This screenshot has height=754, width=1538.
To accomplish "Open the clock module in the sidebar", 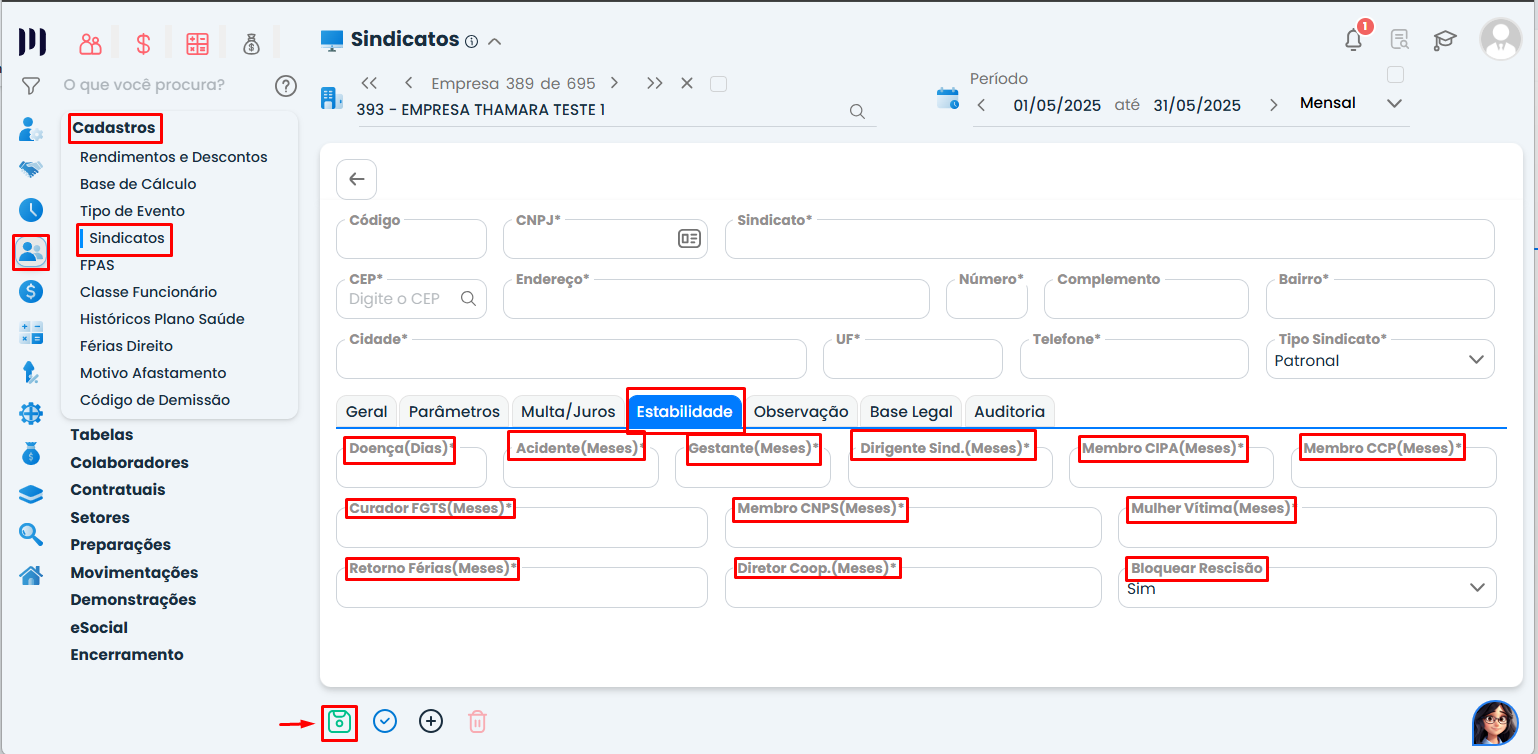I will 31,210.
